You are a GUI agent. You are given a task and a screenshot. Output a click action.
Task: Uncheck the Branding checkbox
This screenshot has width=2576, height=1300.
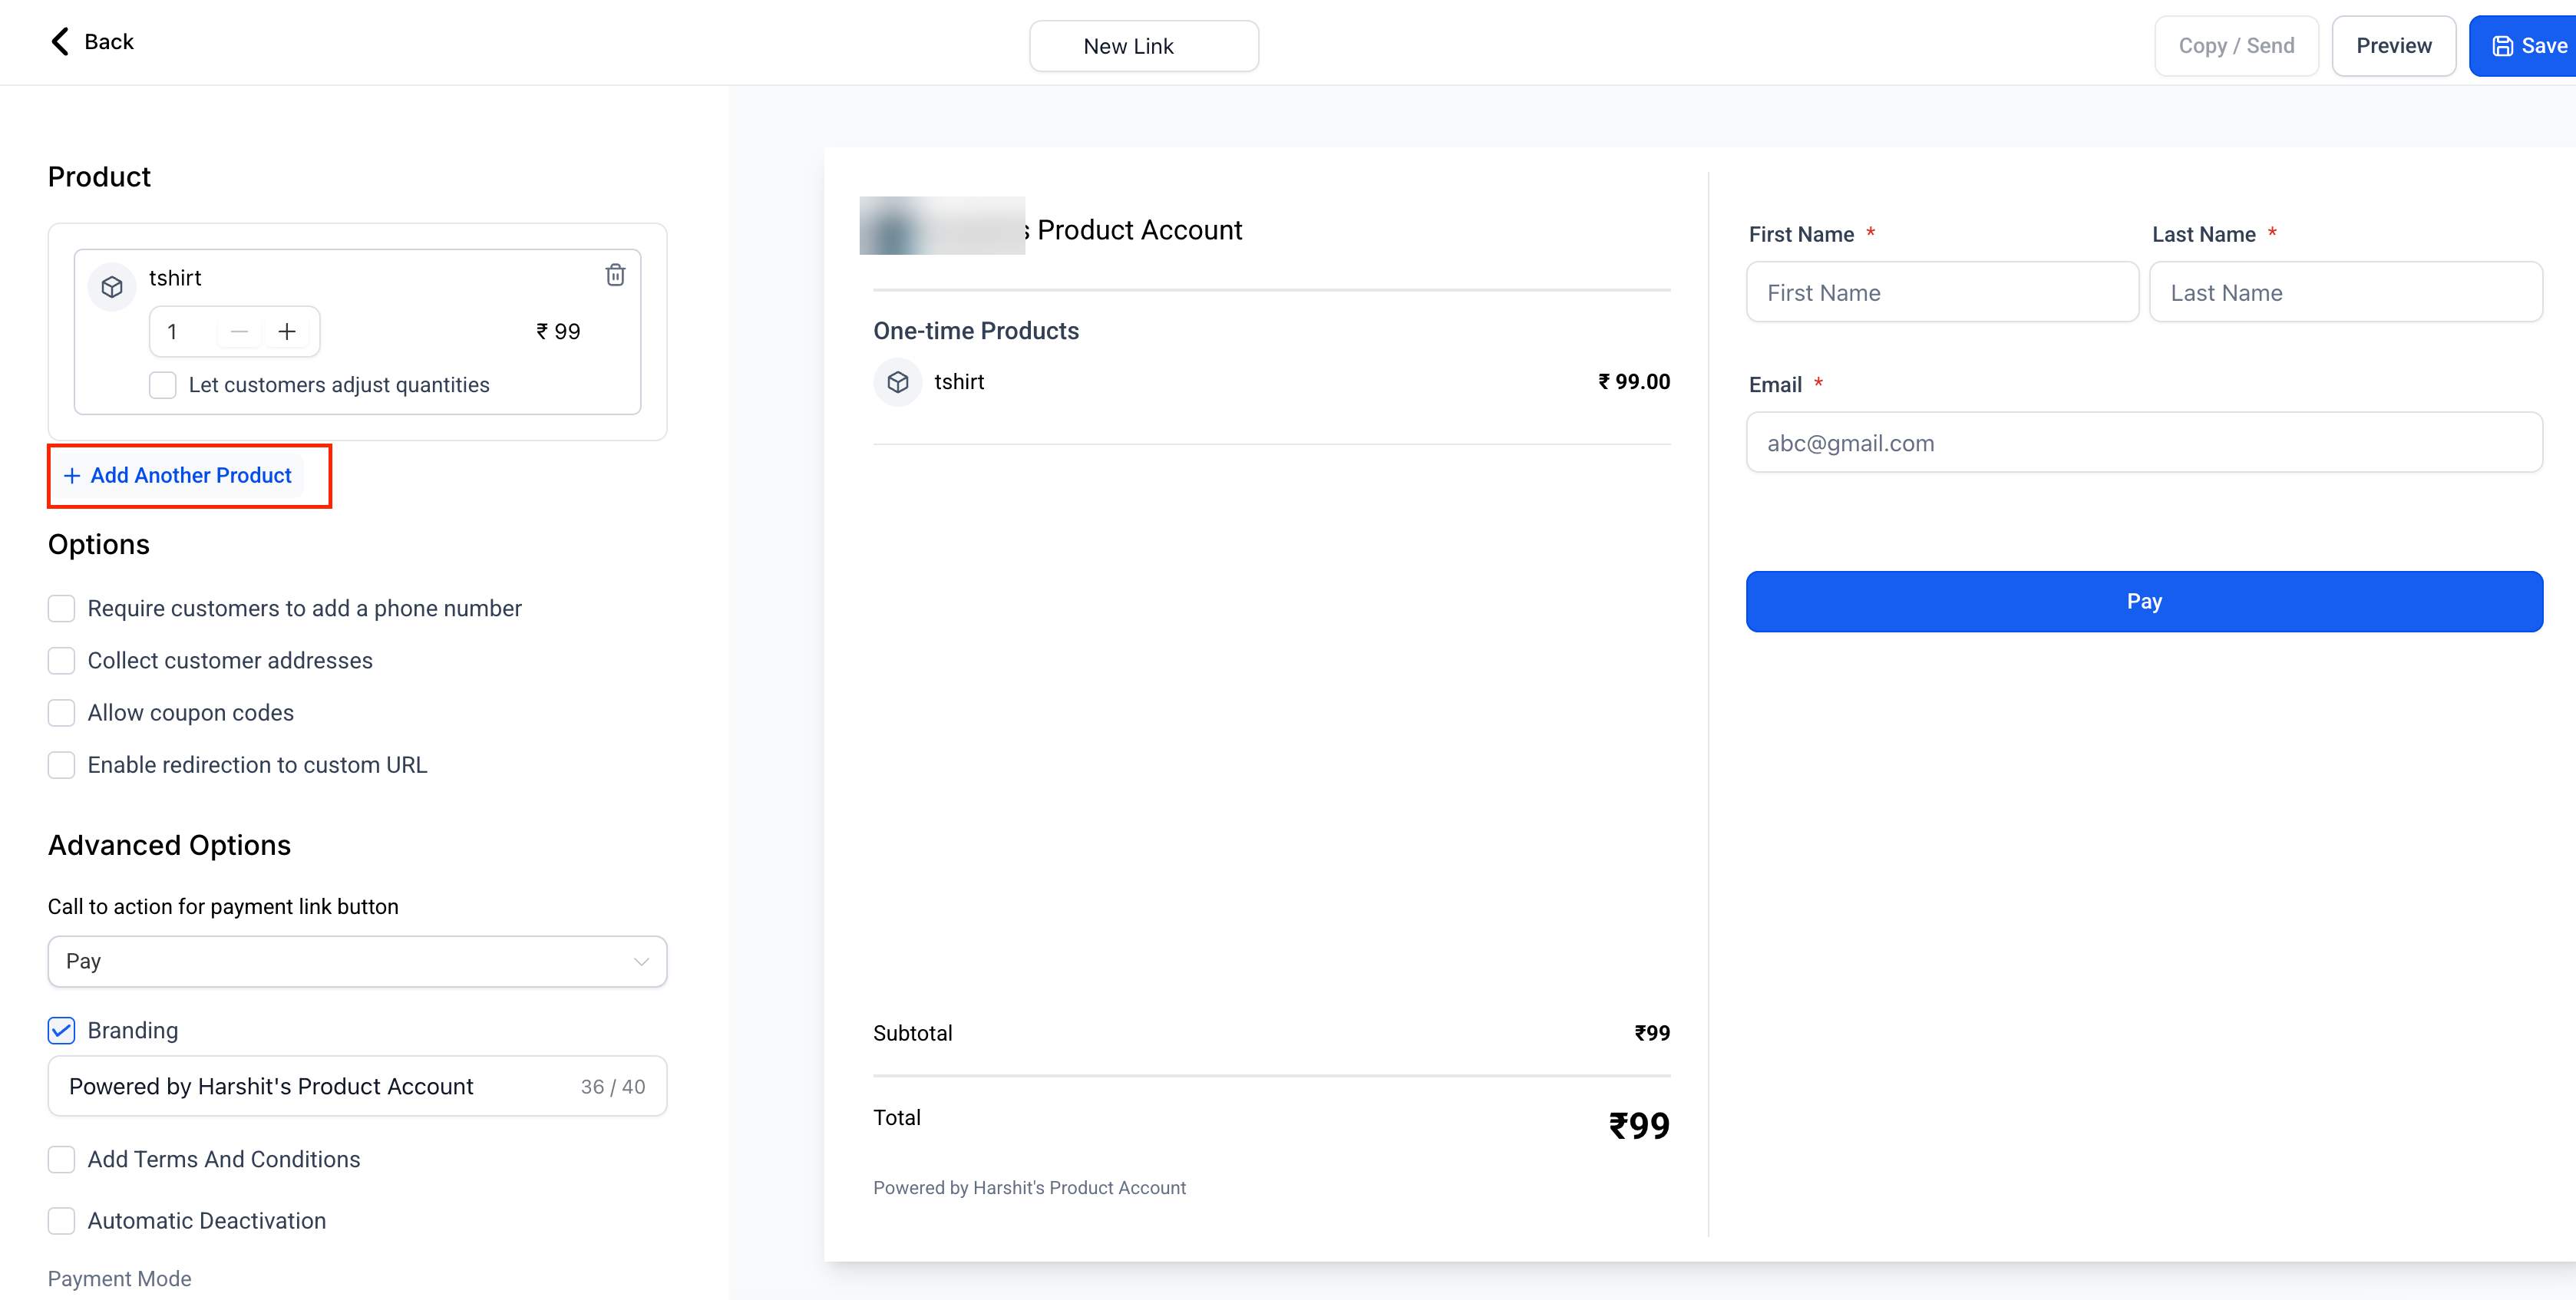pyautogui.click(x=62, y=1030)
